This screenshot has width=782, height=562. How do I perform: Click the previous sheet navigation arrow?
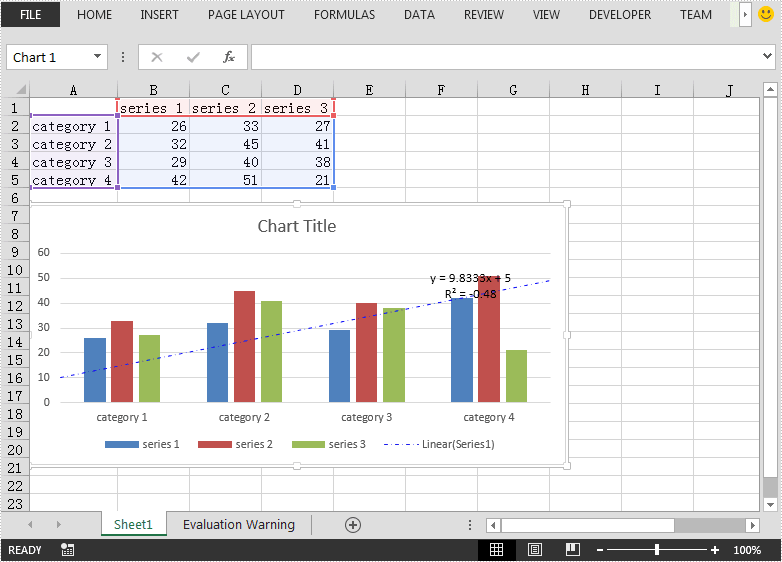30,524
